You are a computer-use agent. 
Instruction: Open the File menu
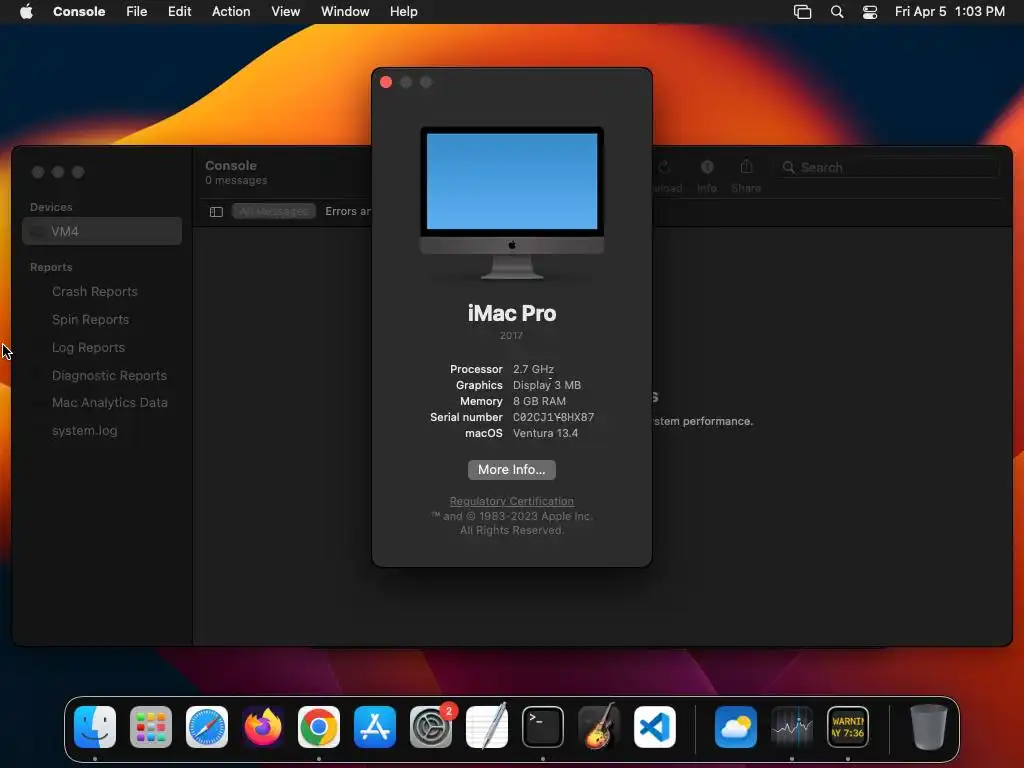[x=136, y=12]
